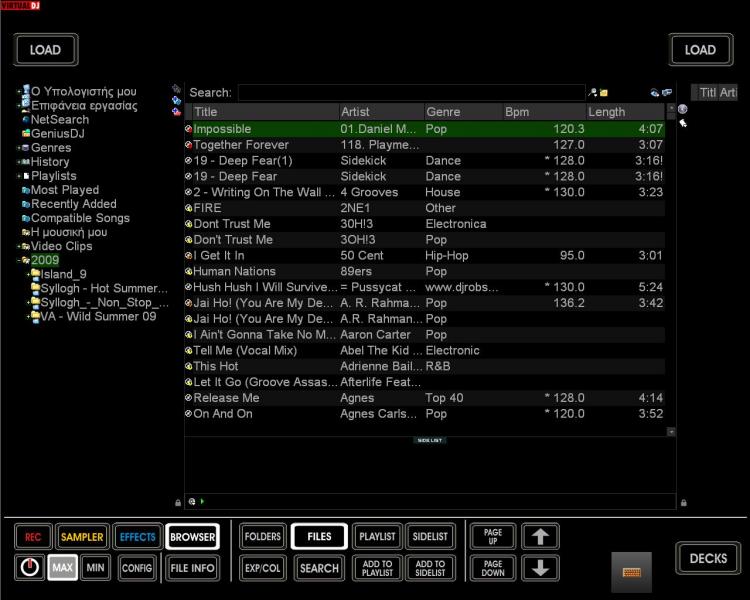
Task: Select the BROWSER tab
Action: (192, 537)
